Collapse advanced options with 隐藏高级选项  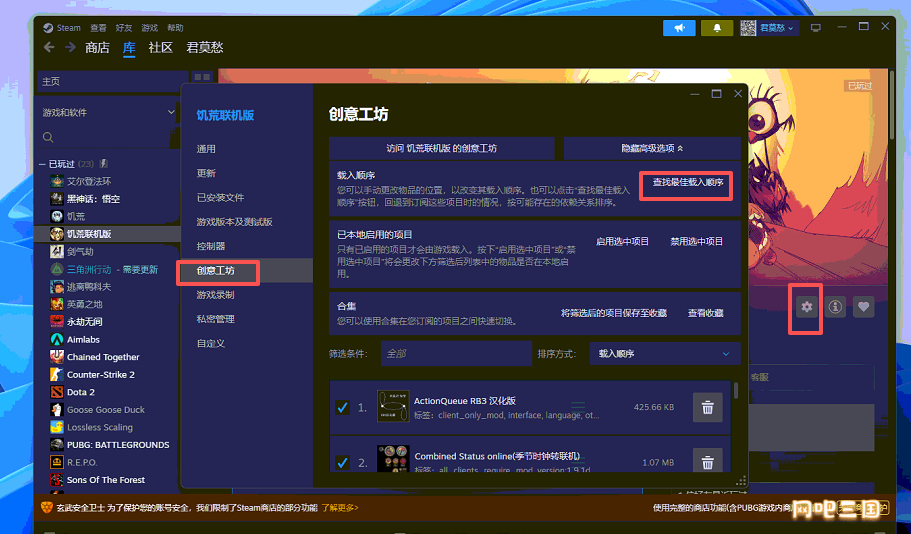pyautogui.click(x=652, y=148)
